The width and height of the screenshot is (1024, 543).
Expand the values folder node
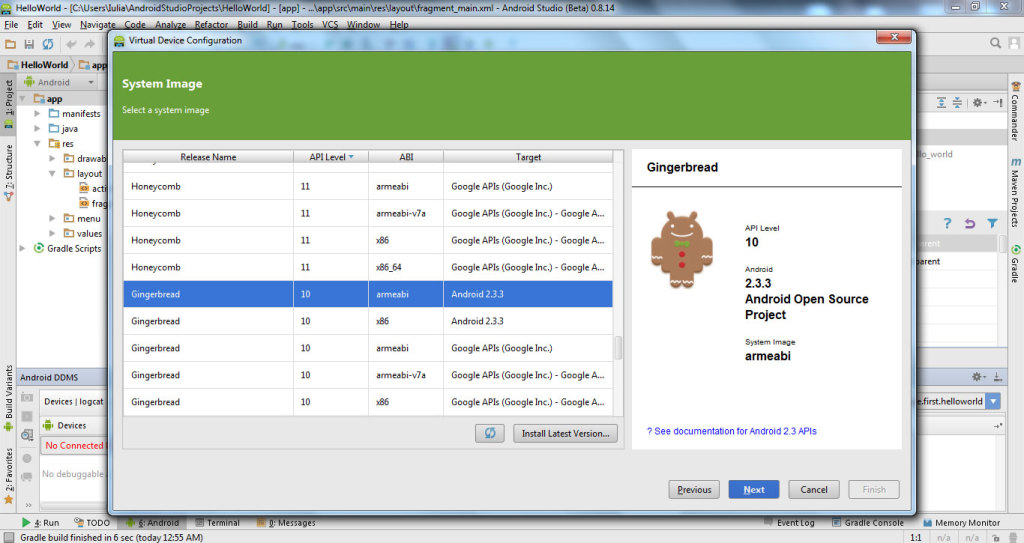click(52, 233)
